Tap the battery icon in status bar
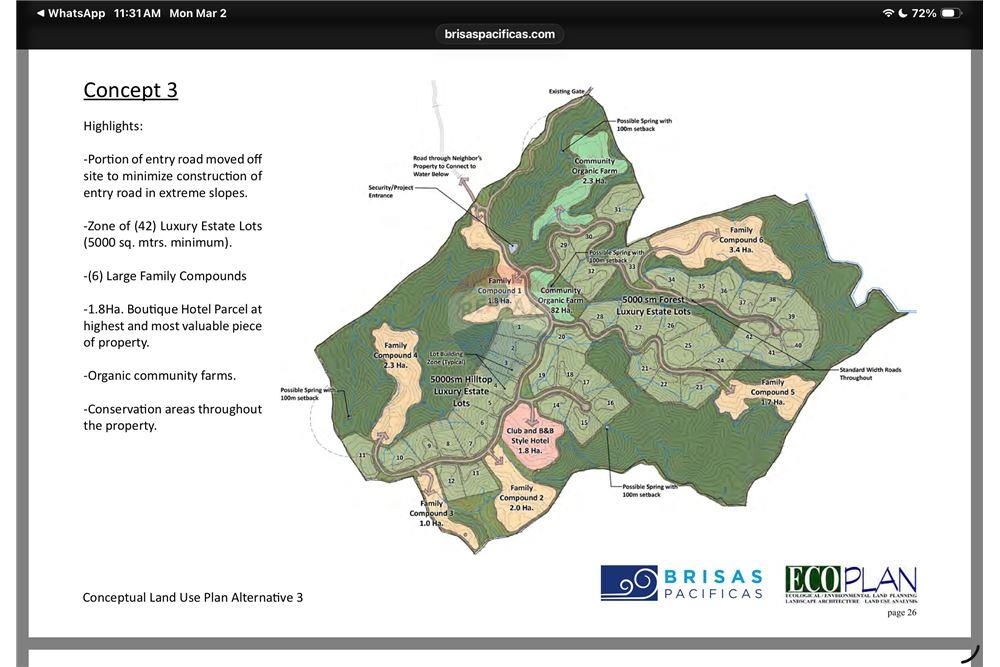 (951, 13)
